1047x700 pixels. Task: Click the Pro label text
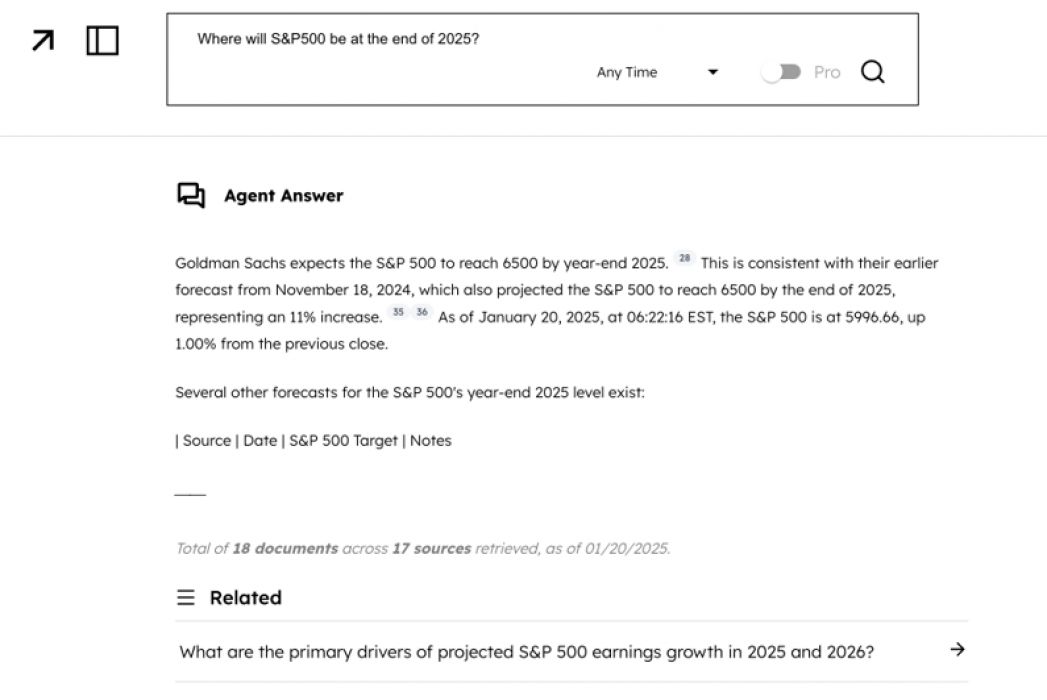tap(827, 72)
